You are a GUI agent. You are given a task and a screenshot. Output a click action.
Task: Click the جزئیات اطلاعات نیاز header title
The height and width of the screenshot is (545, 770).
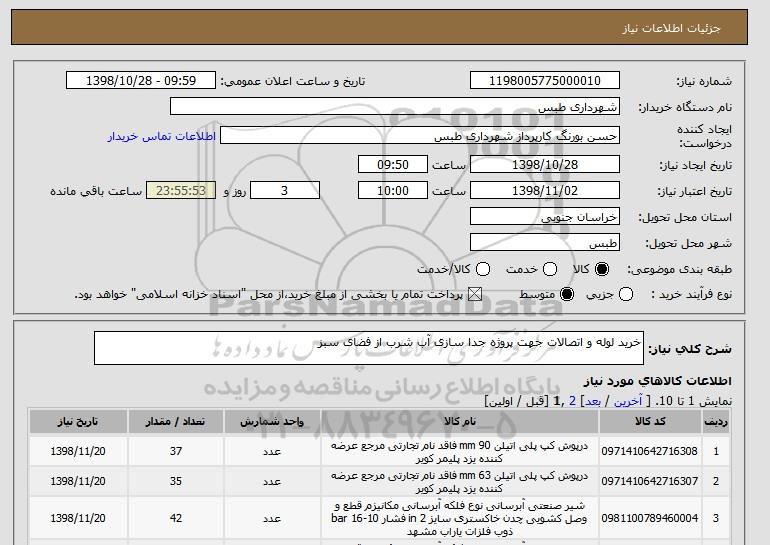pos(671,28)
